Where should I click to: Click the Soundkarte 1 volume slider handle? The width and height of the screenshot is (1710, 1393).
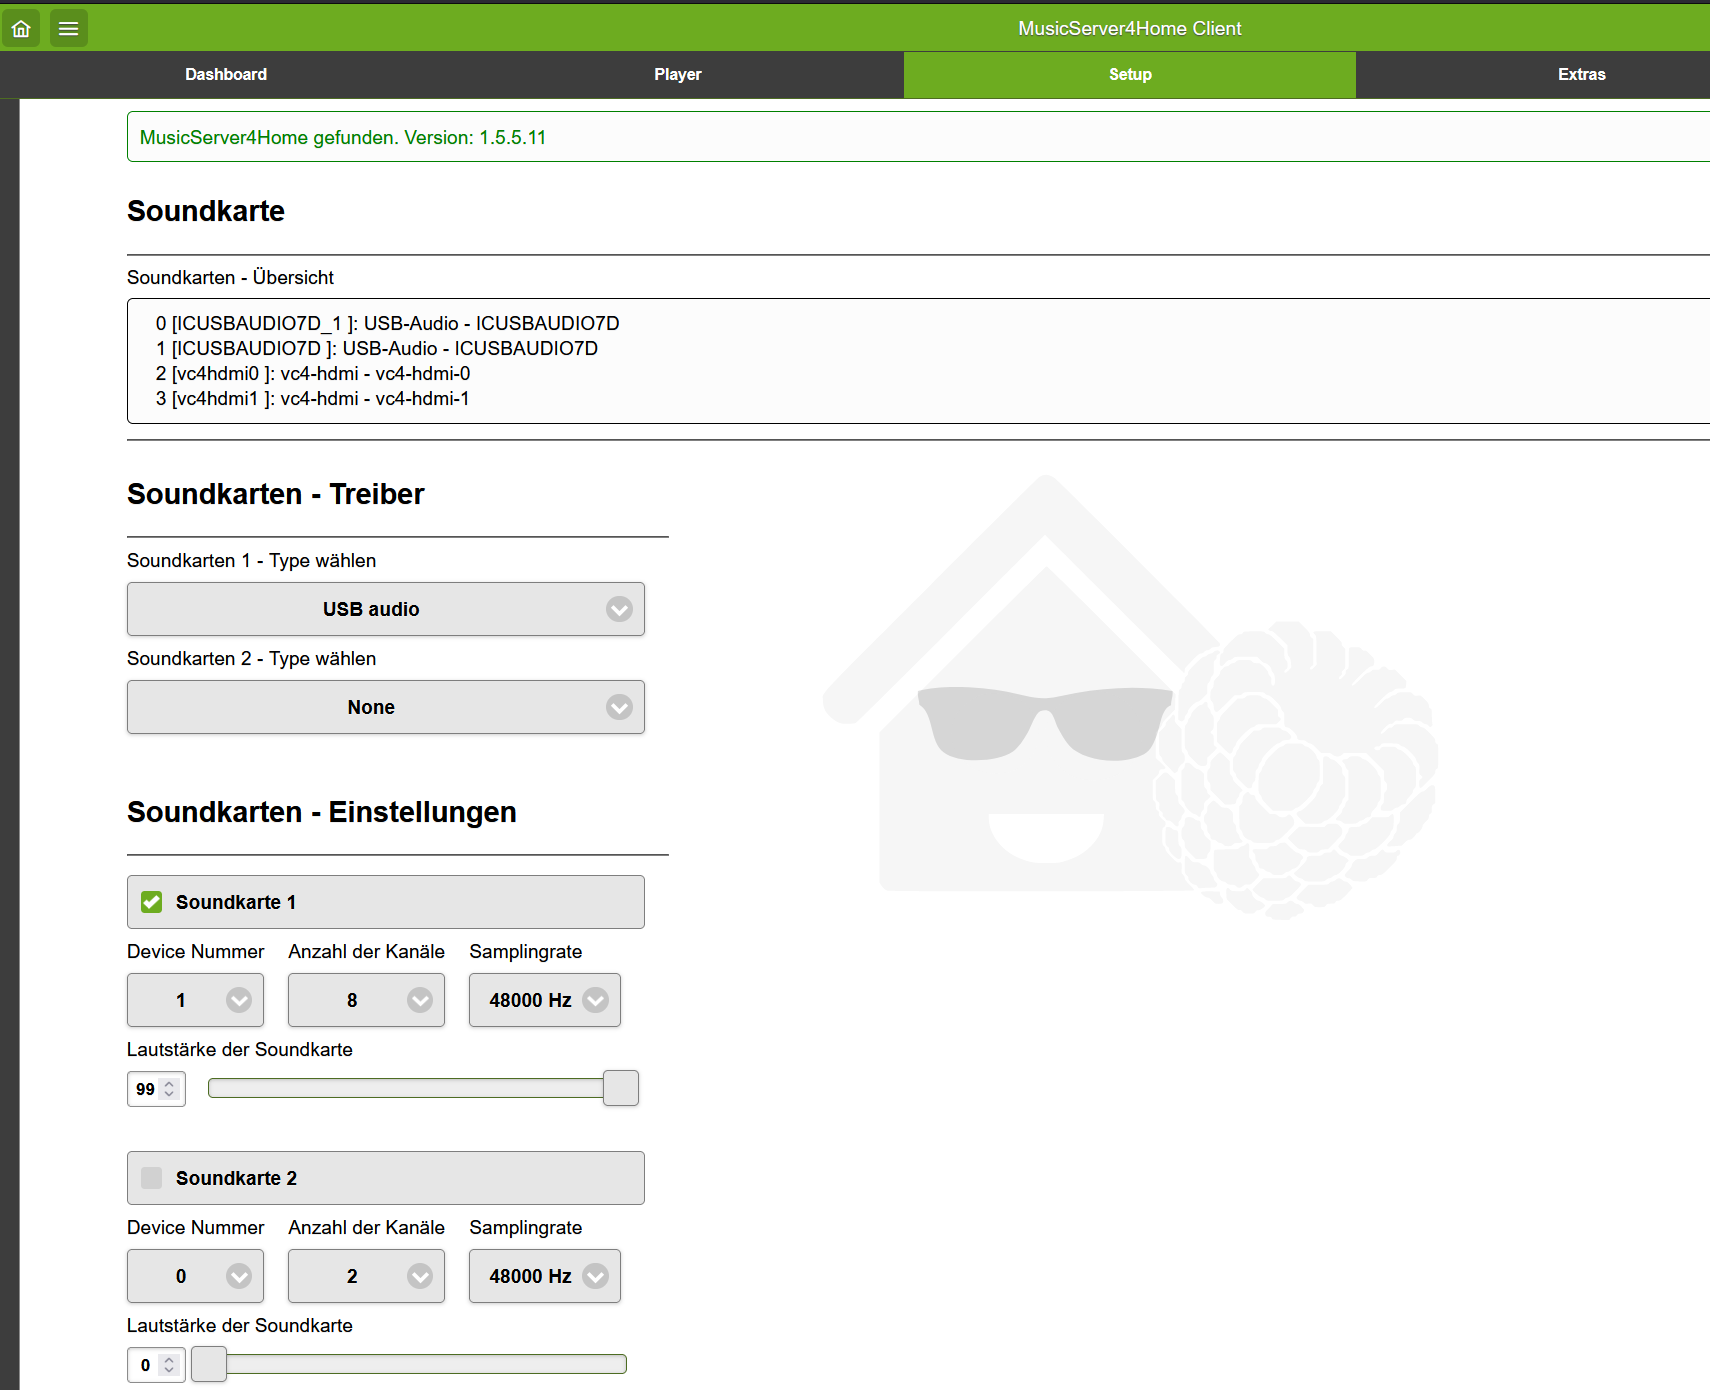(621, 1088)
